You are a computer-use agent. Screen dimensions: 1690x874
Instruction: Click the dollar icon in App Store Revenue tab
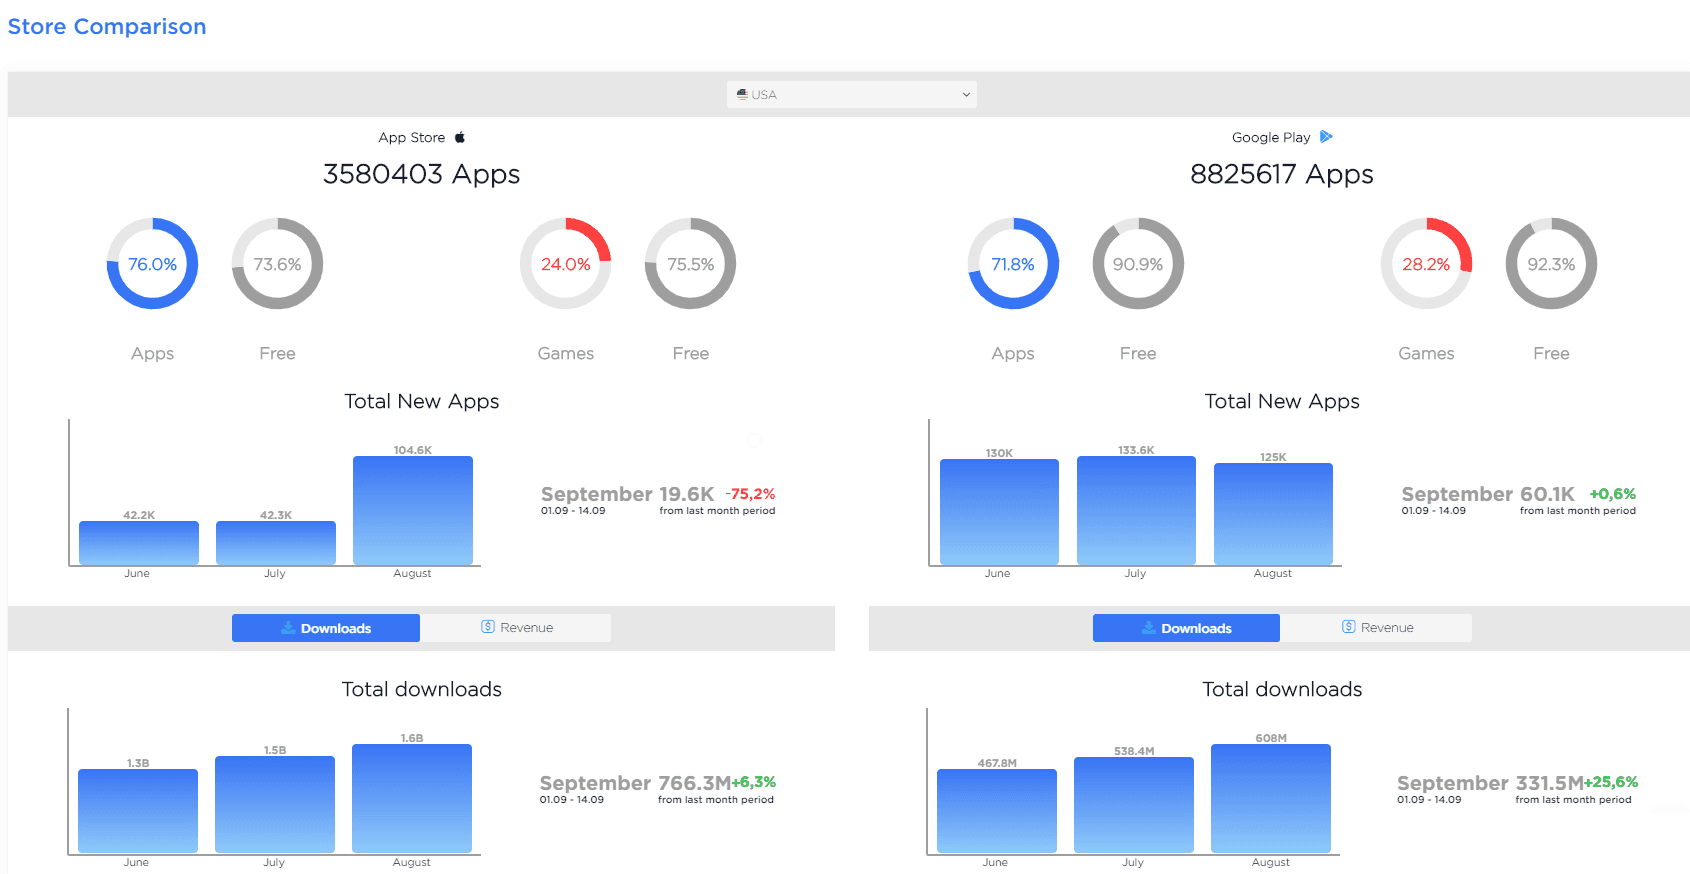pyautogui.click(x=488, y=627)
